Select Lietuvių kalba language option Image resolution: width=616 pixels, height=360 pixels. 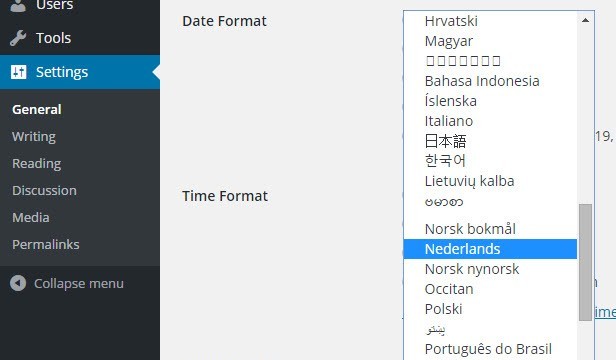(x=490, y=181)
